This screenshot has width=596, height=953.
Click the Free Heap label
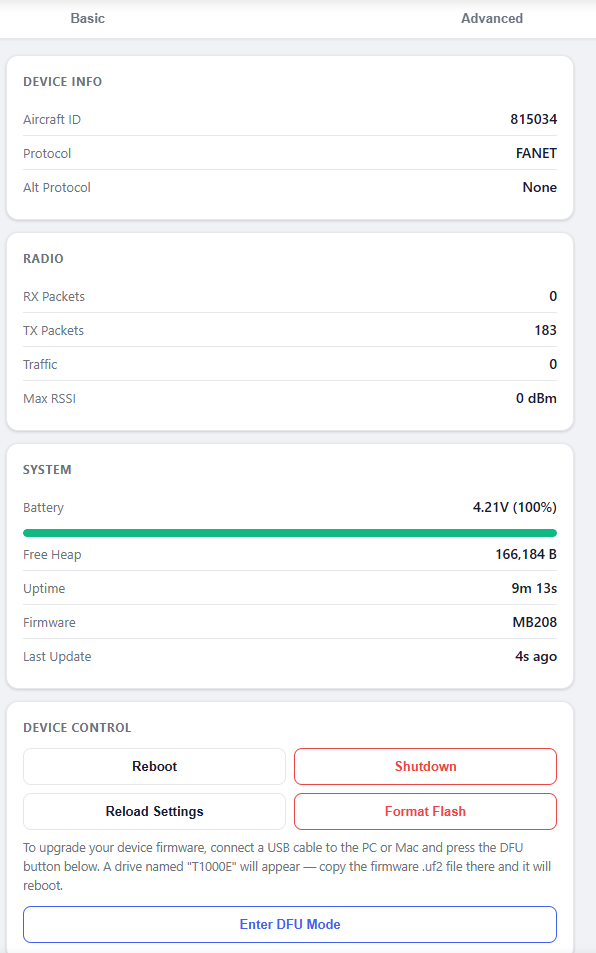point(52,554)
